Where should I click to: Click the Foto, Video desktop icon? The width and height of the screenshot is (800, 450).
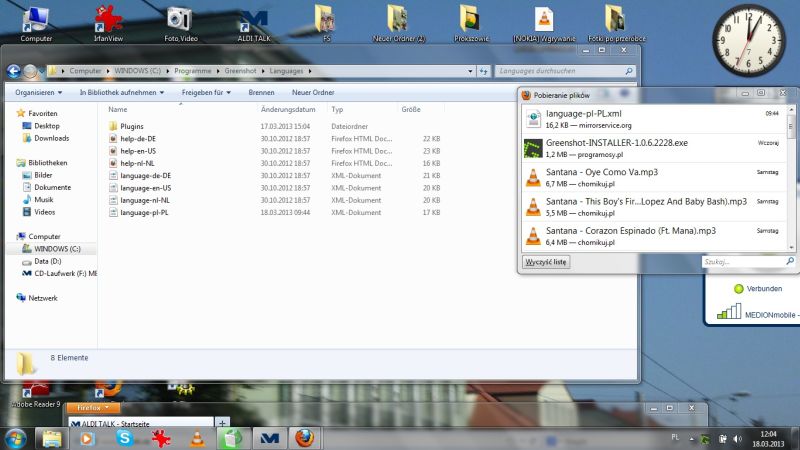click(180, 21)
